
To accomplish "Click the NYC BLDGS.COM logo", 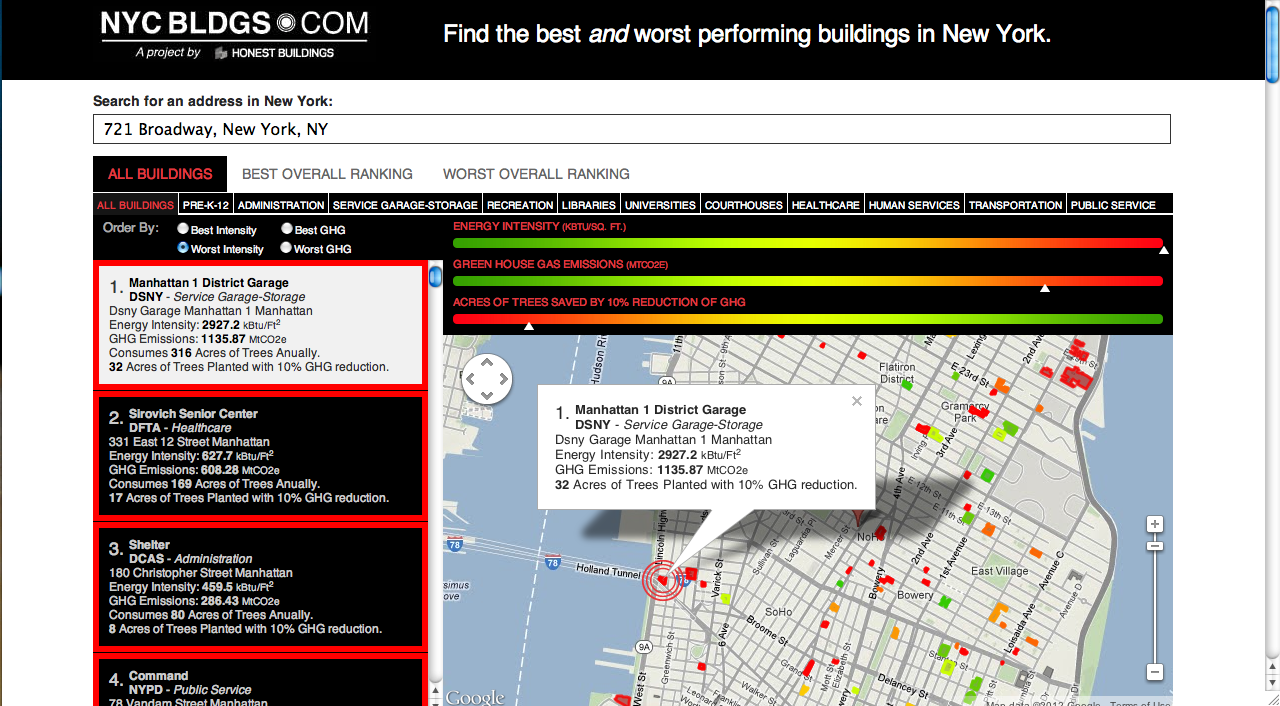I will [234, 25].
